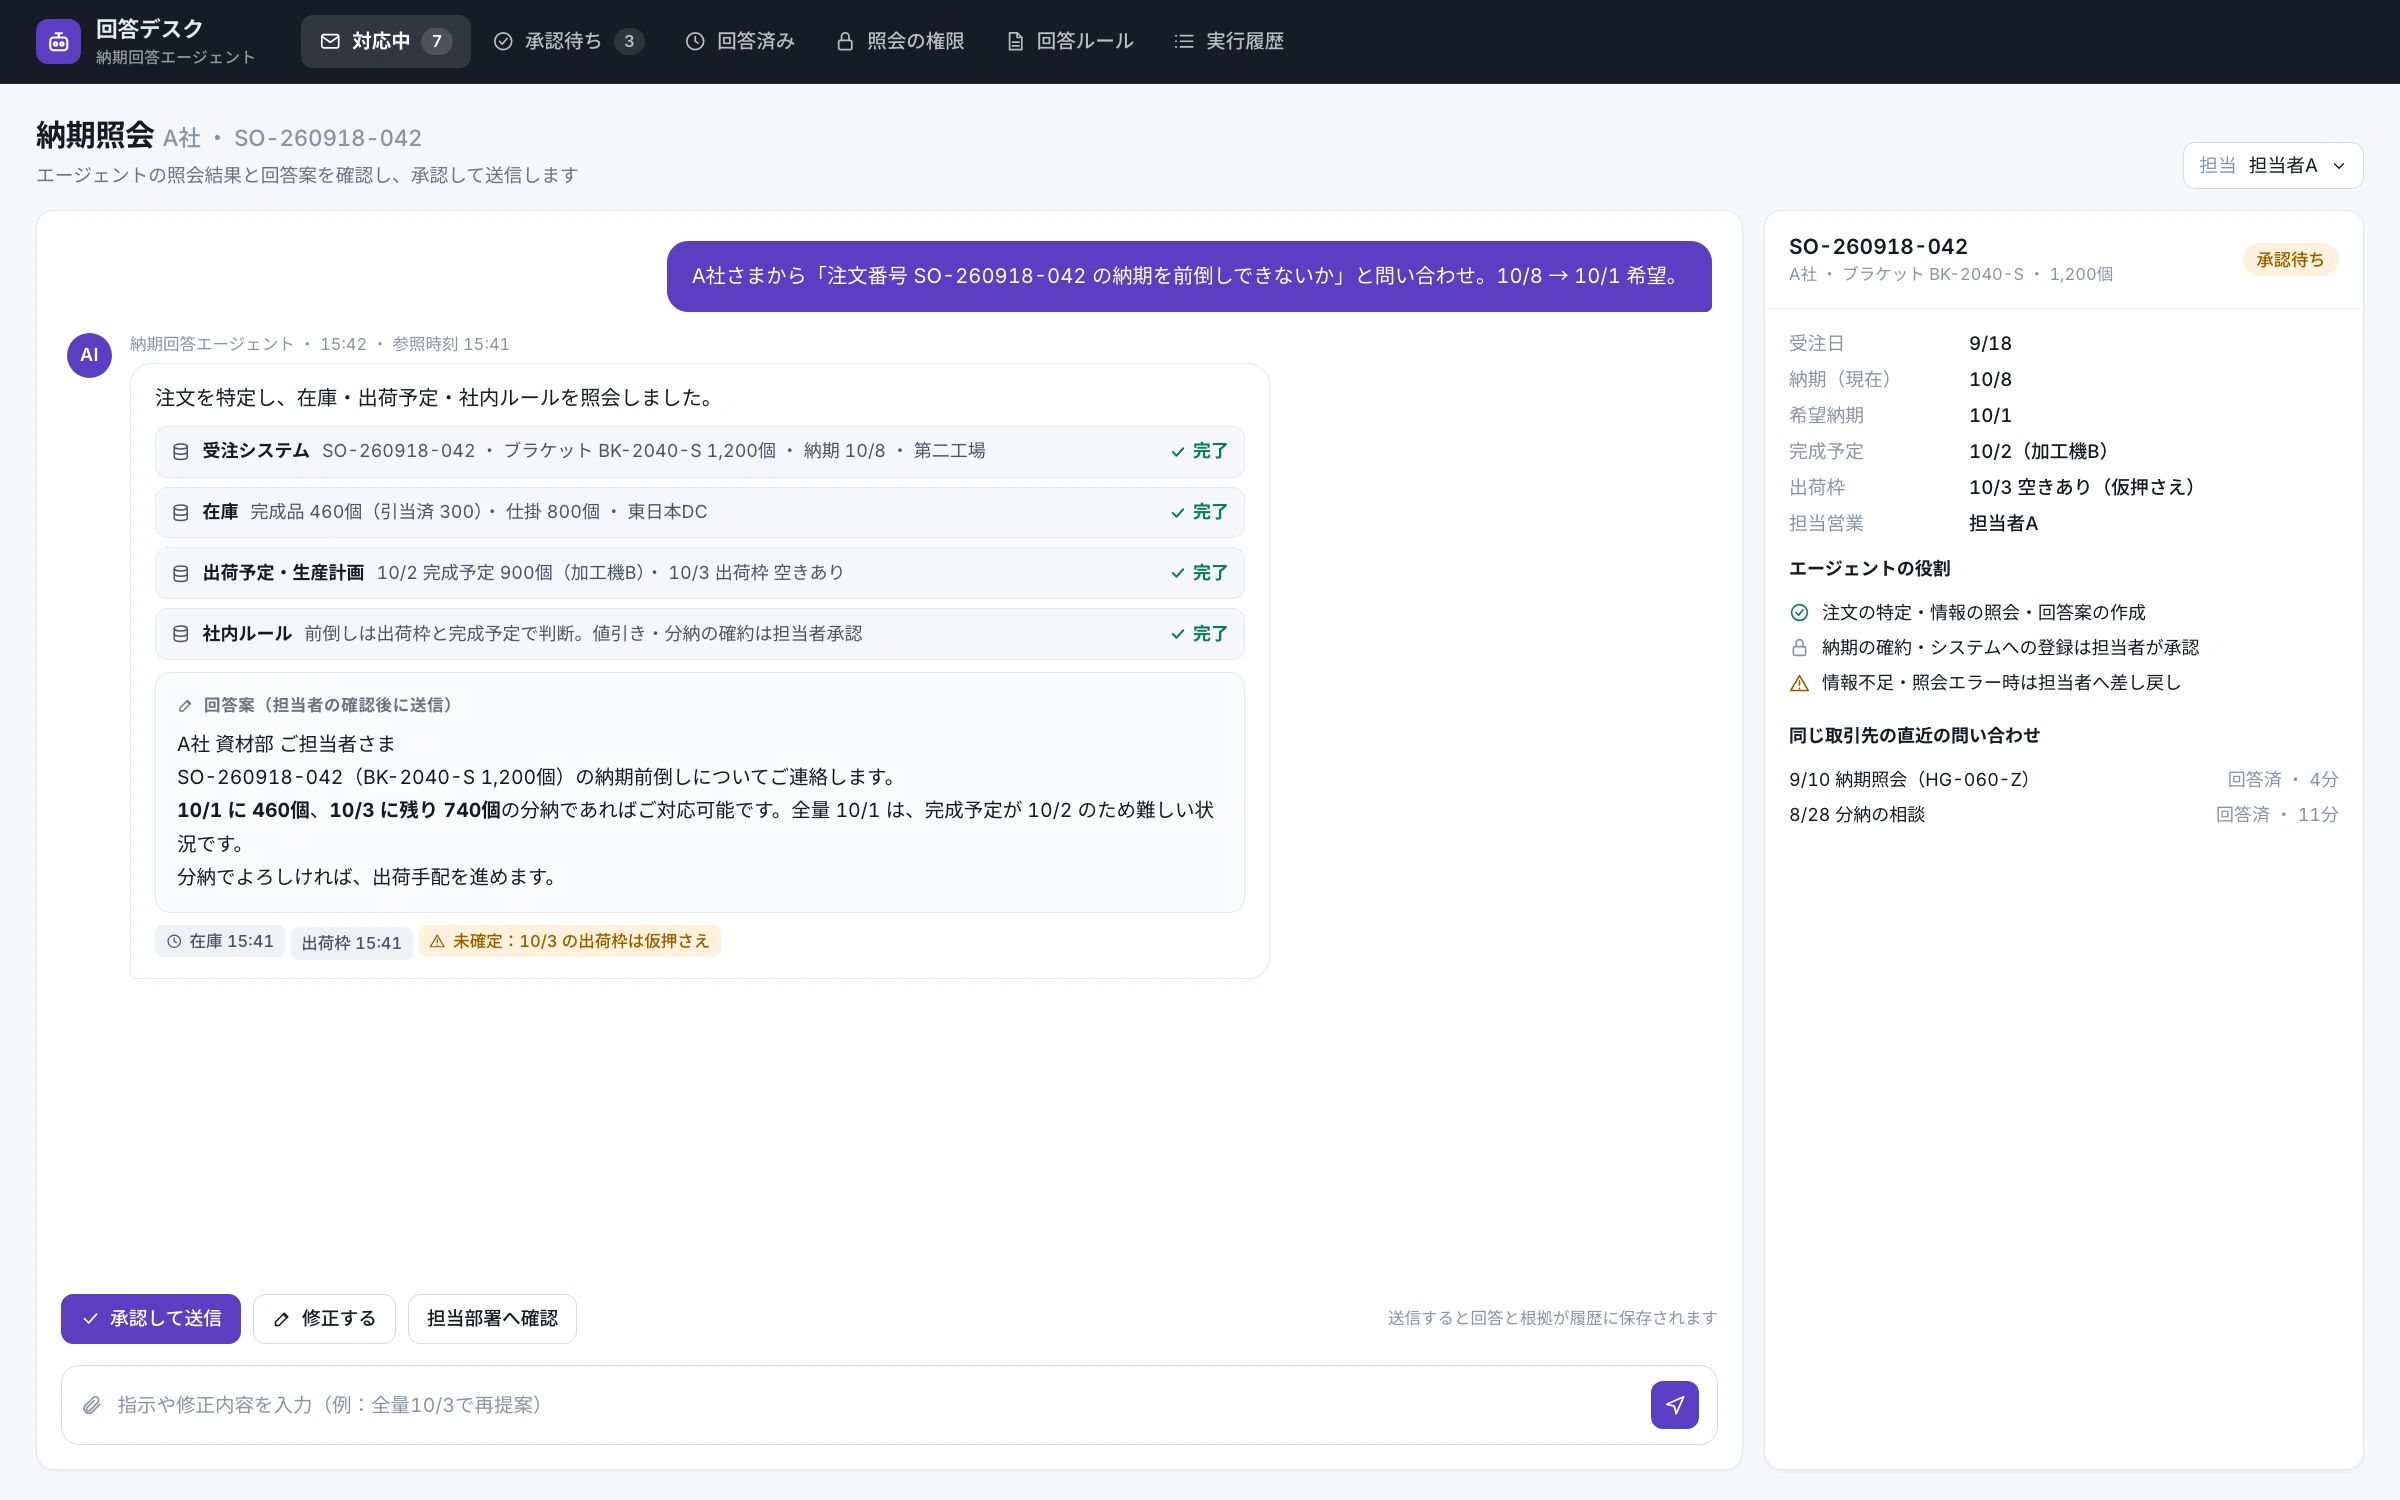Viewport: 2400px width, 1500px height.
Task: Open the 回答ルール tab
Action: point(1069,41)
